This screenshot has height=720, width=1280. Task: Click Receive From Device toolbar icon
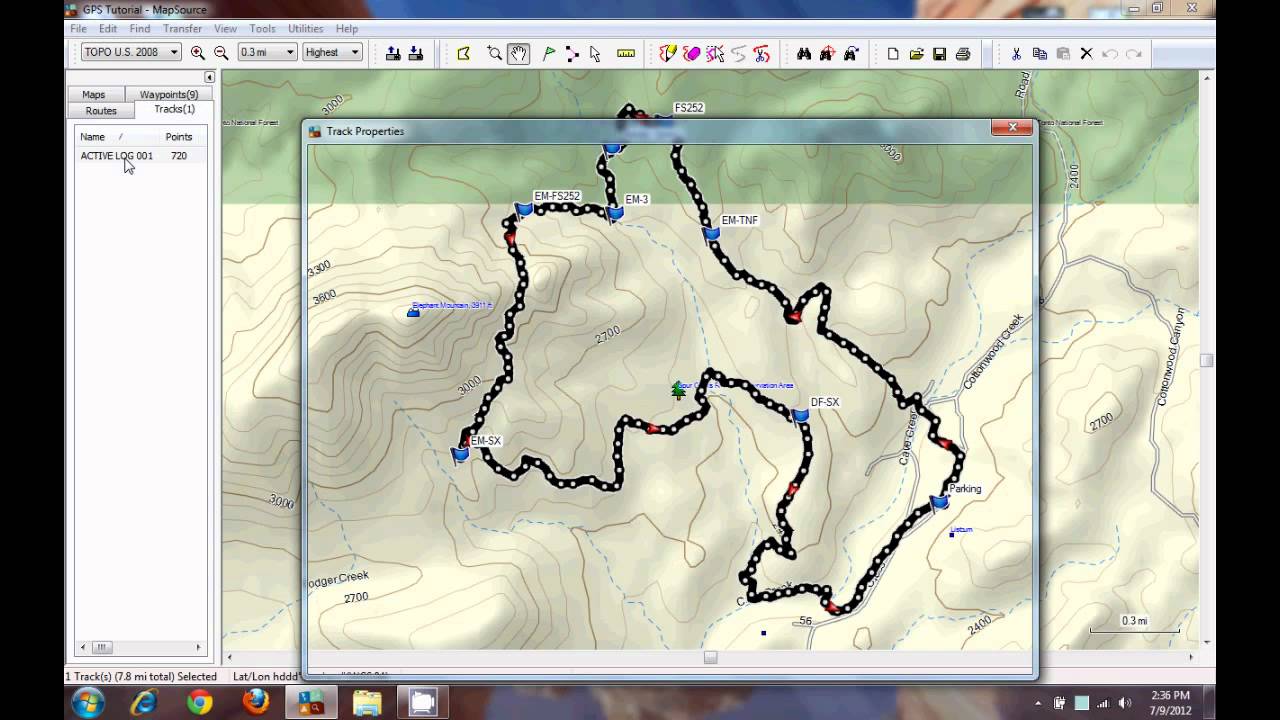tap(416, 53)
